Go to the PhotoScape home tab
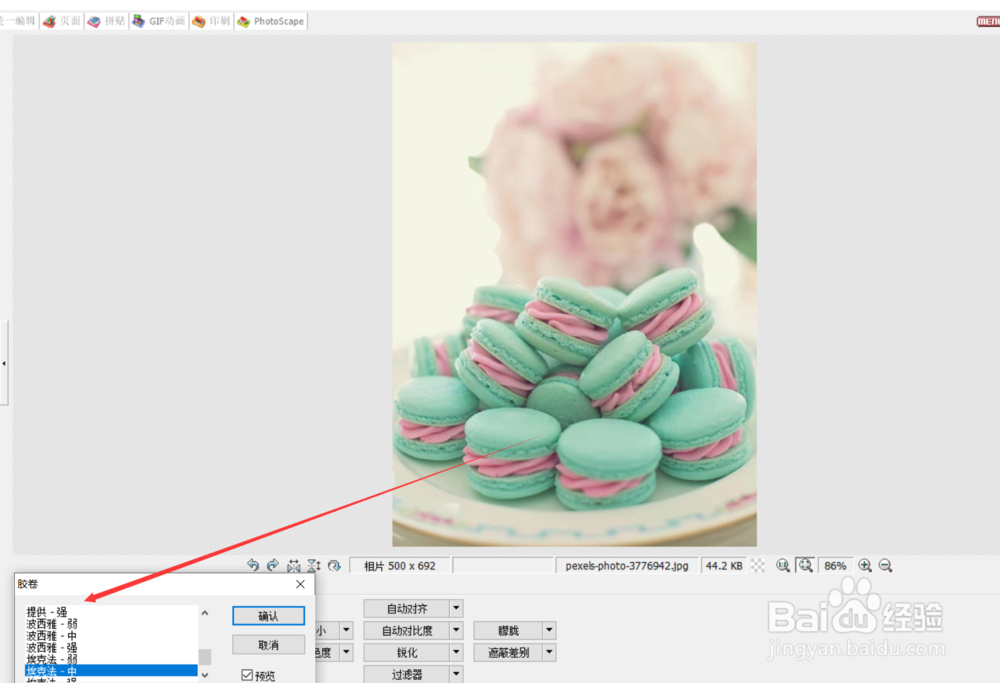This screenshot has height=683, width=1000. pos(270,21)
